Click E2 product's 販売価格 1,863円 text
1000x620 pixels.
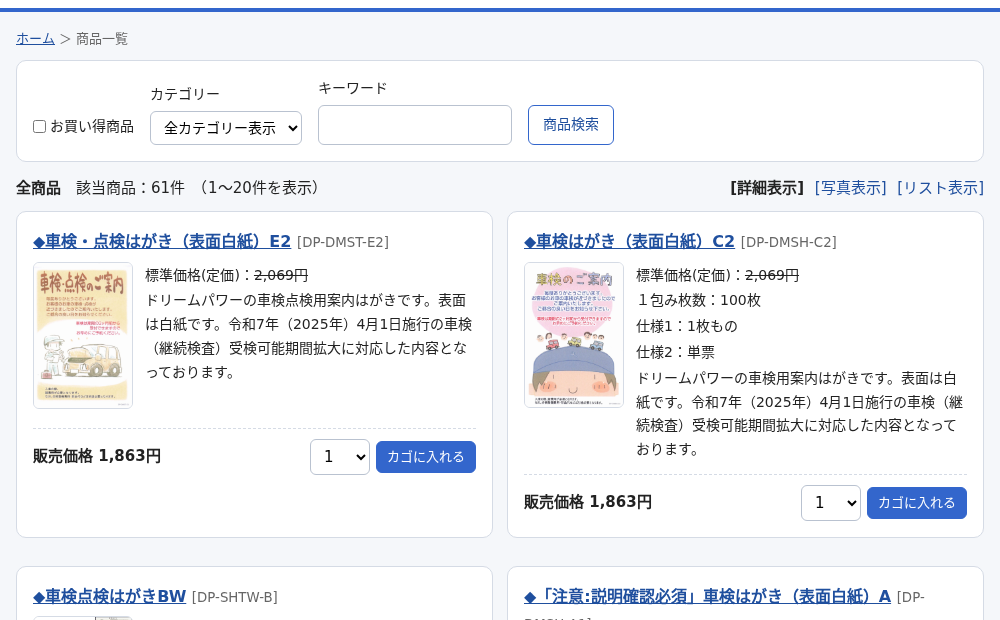[97, 456]
